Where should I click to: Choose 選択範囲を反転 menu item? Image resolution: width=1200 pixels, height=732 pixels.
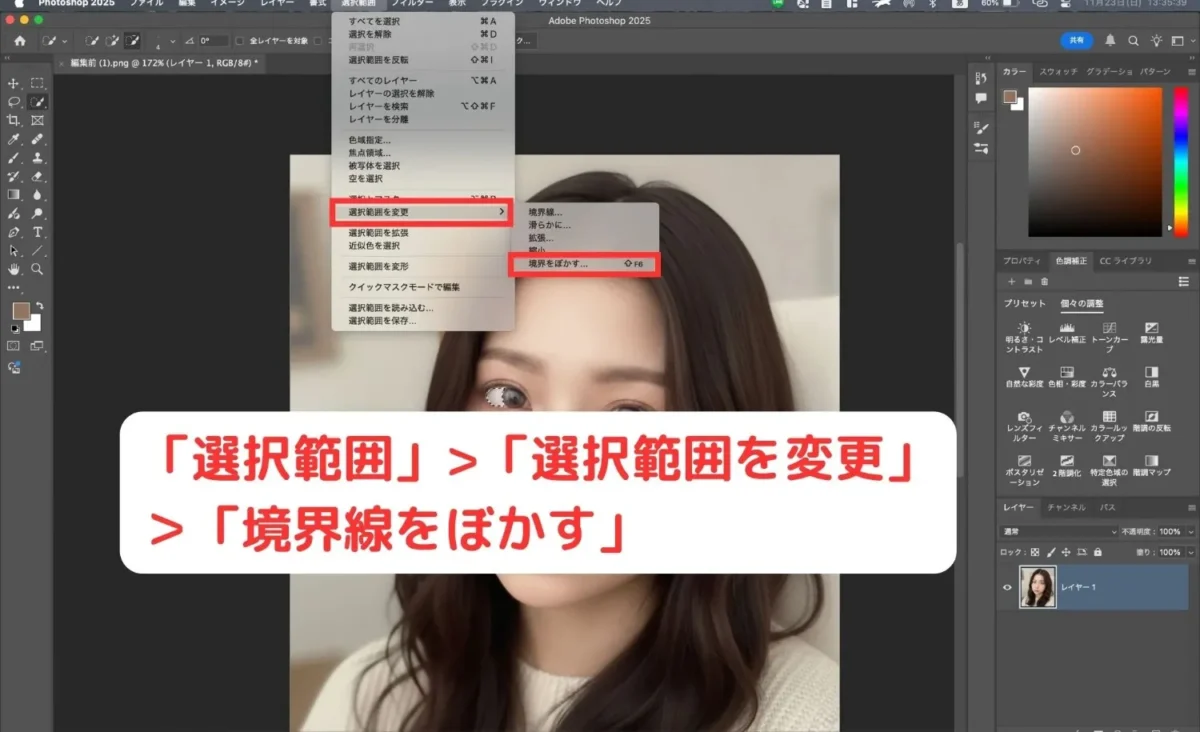423,59
